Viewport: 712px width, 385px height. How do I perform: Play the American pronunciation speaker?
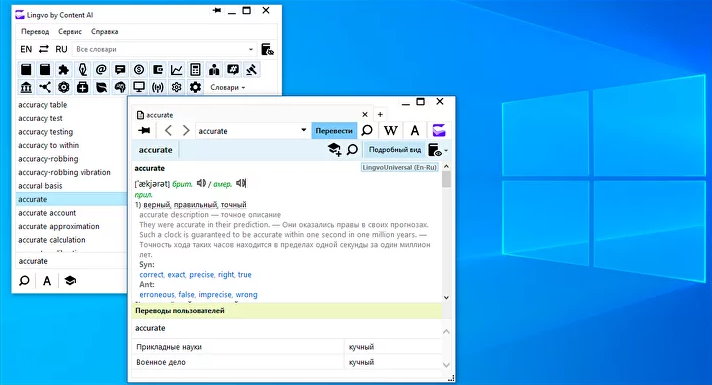click(x=241, y=183)
